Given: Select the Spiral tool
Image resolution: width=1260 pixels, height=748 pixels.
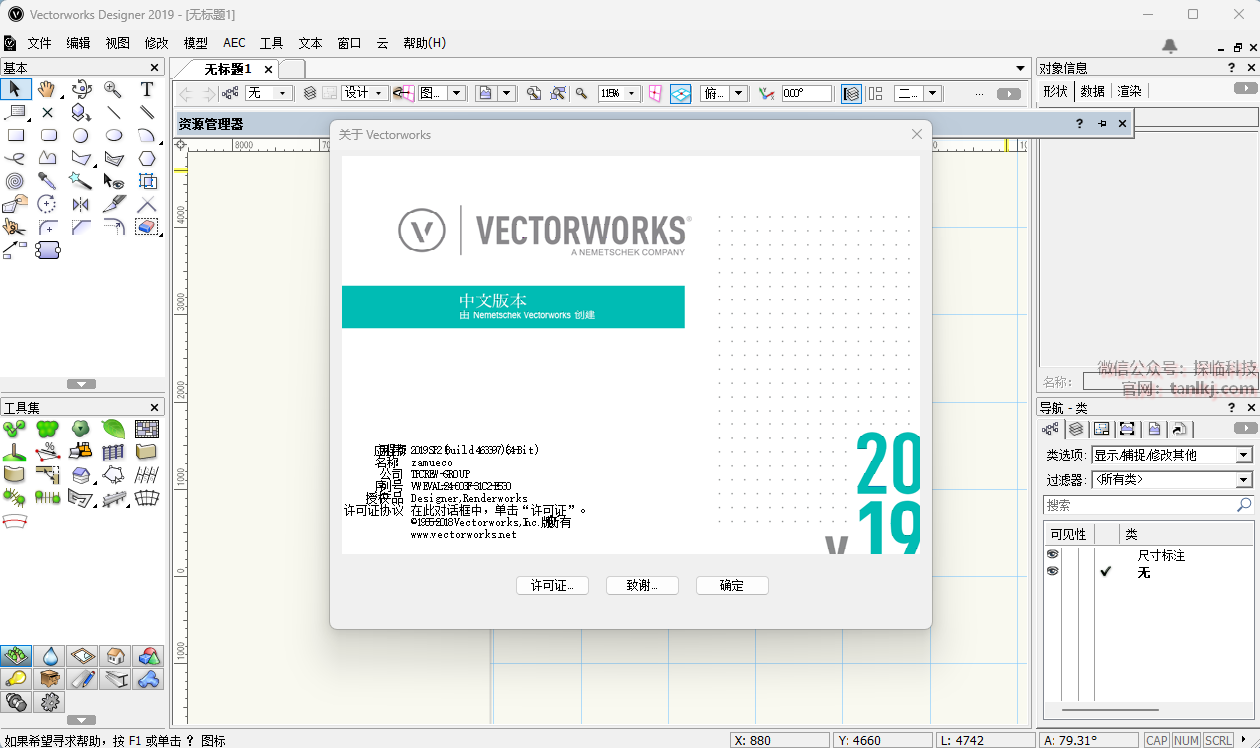Looking at the screenshot, I should 14,181.
